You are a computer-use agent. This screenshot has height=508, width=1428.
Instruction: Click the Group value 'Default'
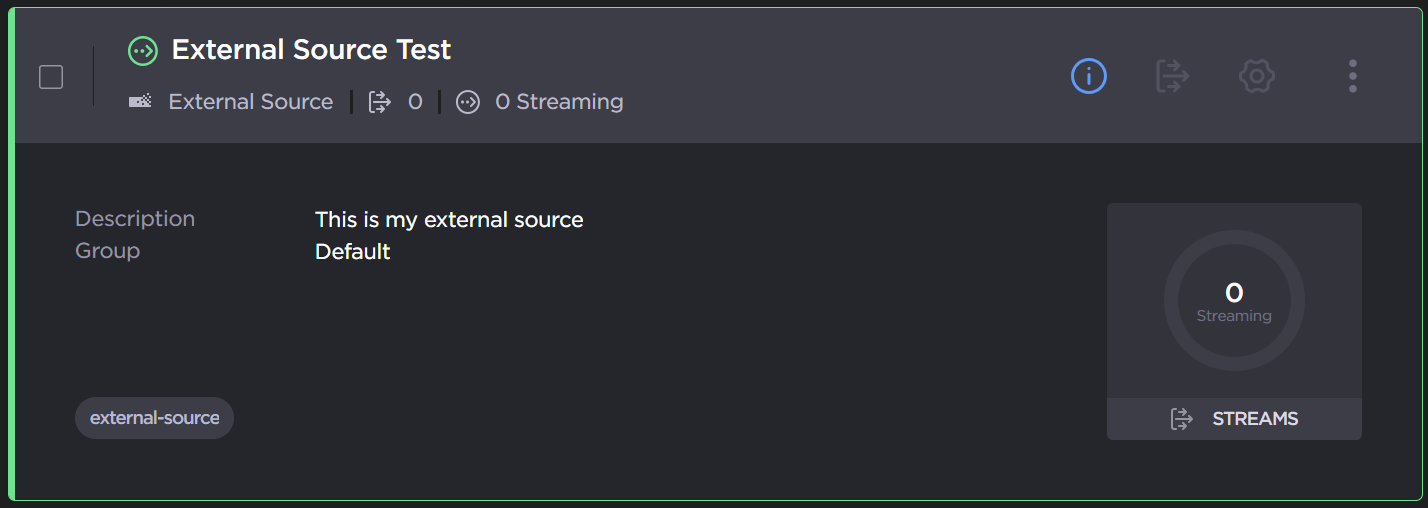point(352,251)
